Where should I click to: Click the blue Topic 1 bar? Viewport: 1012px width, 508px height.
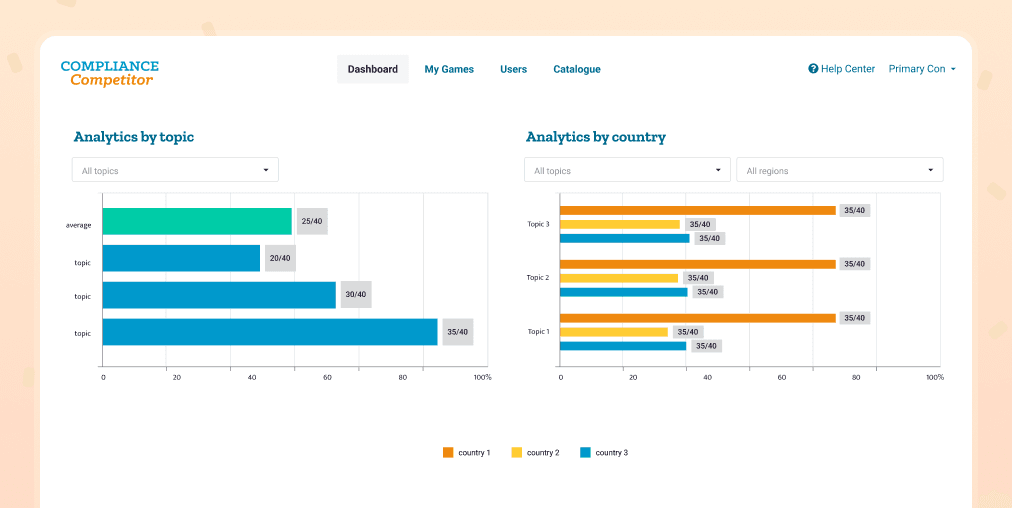[x=623, y=346]
